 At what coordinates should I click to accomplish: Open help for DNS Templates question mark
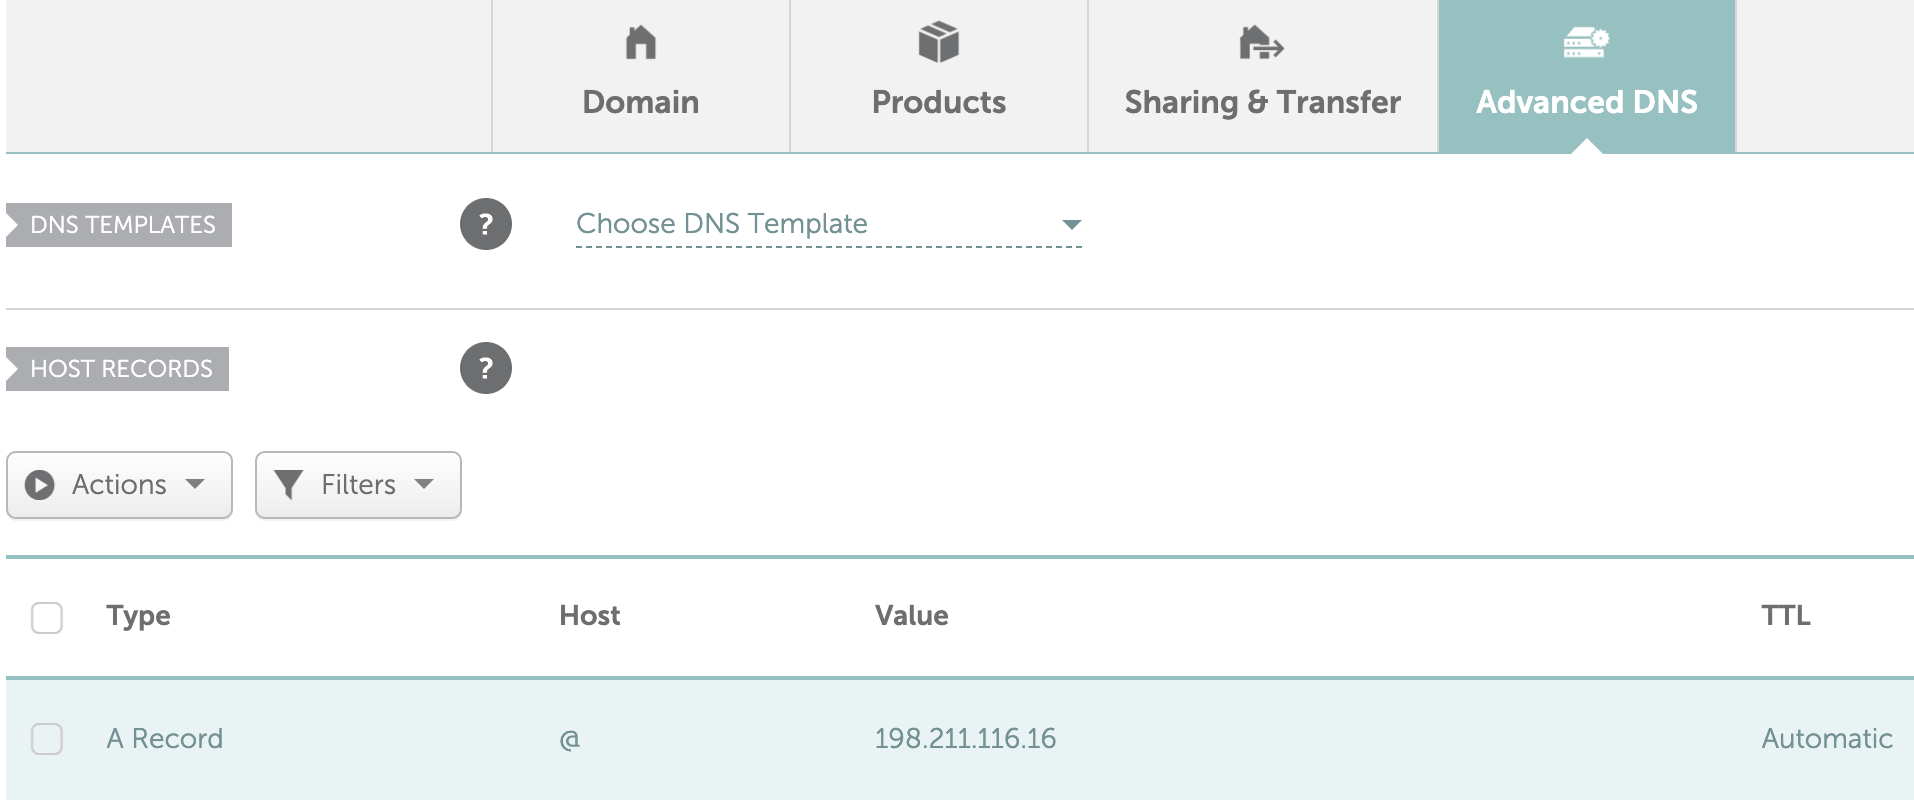pyautogui.click(x=486, y=224)
